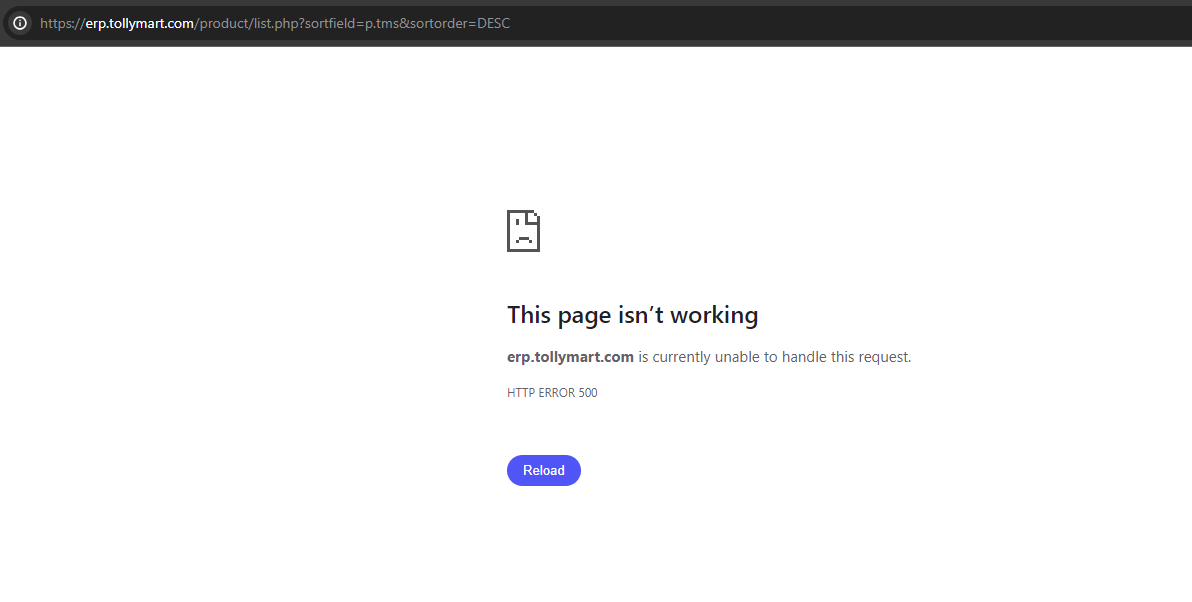
Task: Click the sad page error icon
Action: click(x=523, y=231)
